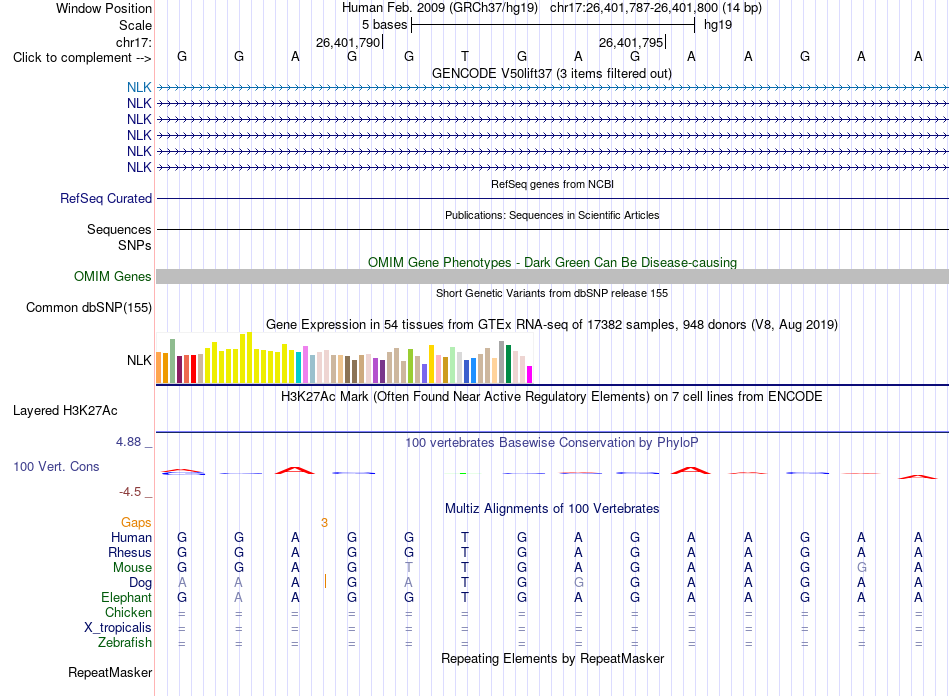Viewport: 950px width, 696px height.
Task: Click the green PhyloP mark under the T base
Action: click(463, 473)
